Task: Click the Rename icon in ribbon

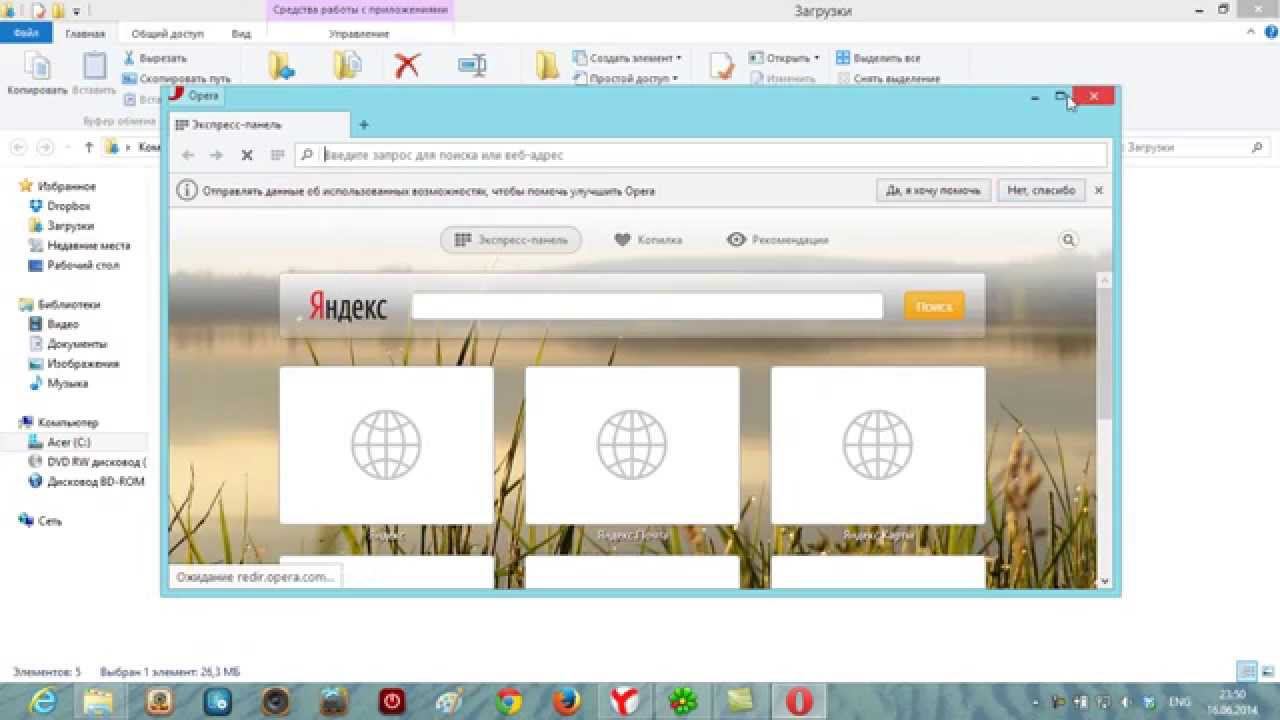Action: point(472,66)
